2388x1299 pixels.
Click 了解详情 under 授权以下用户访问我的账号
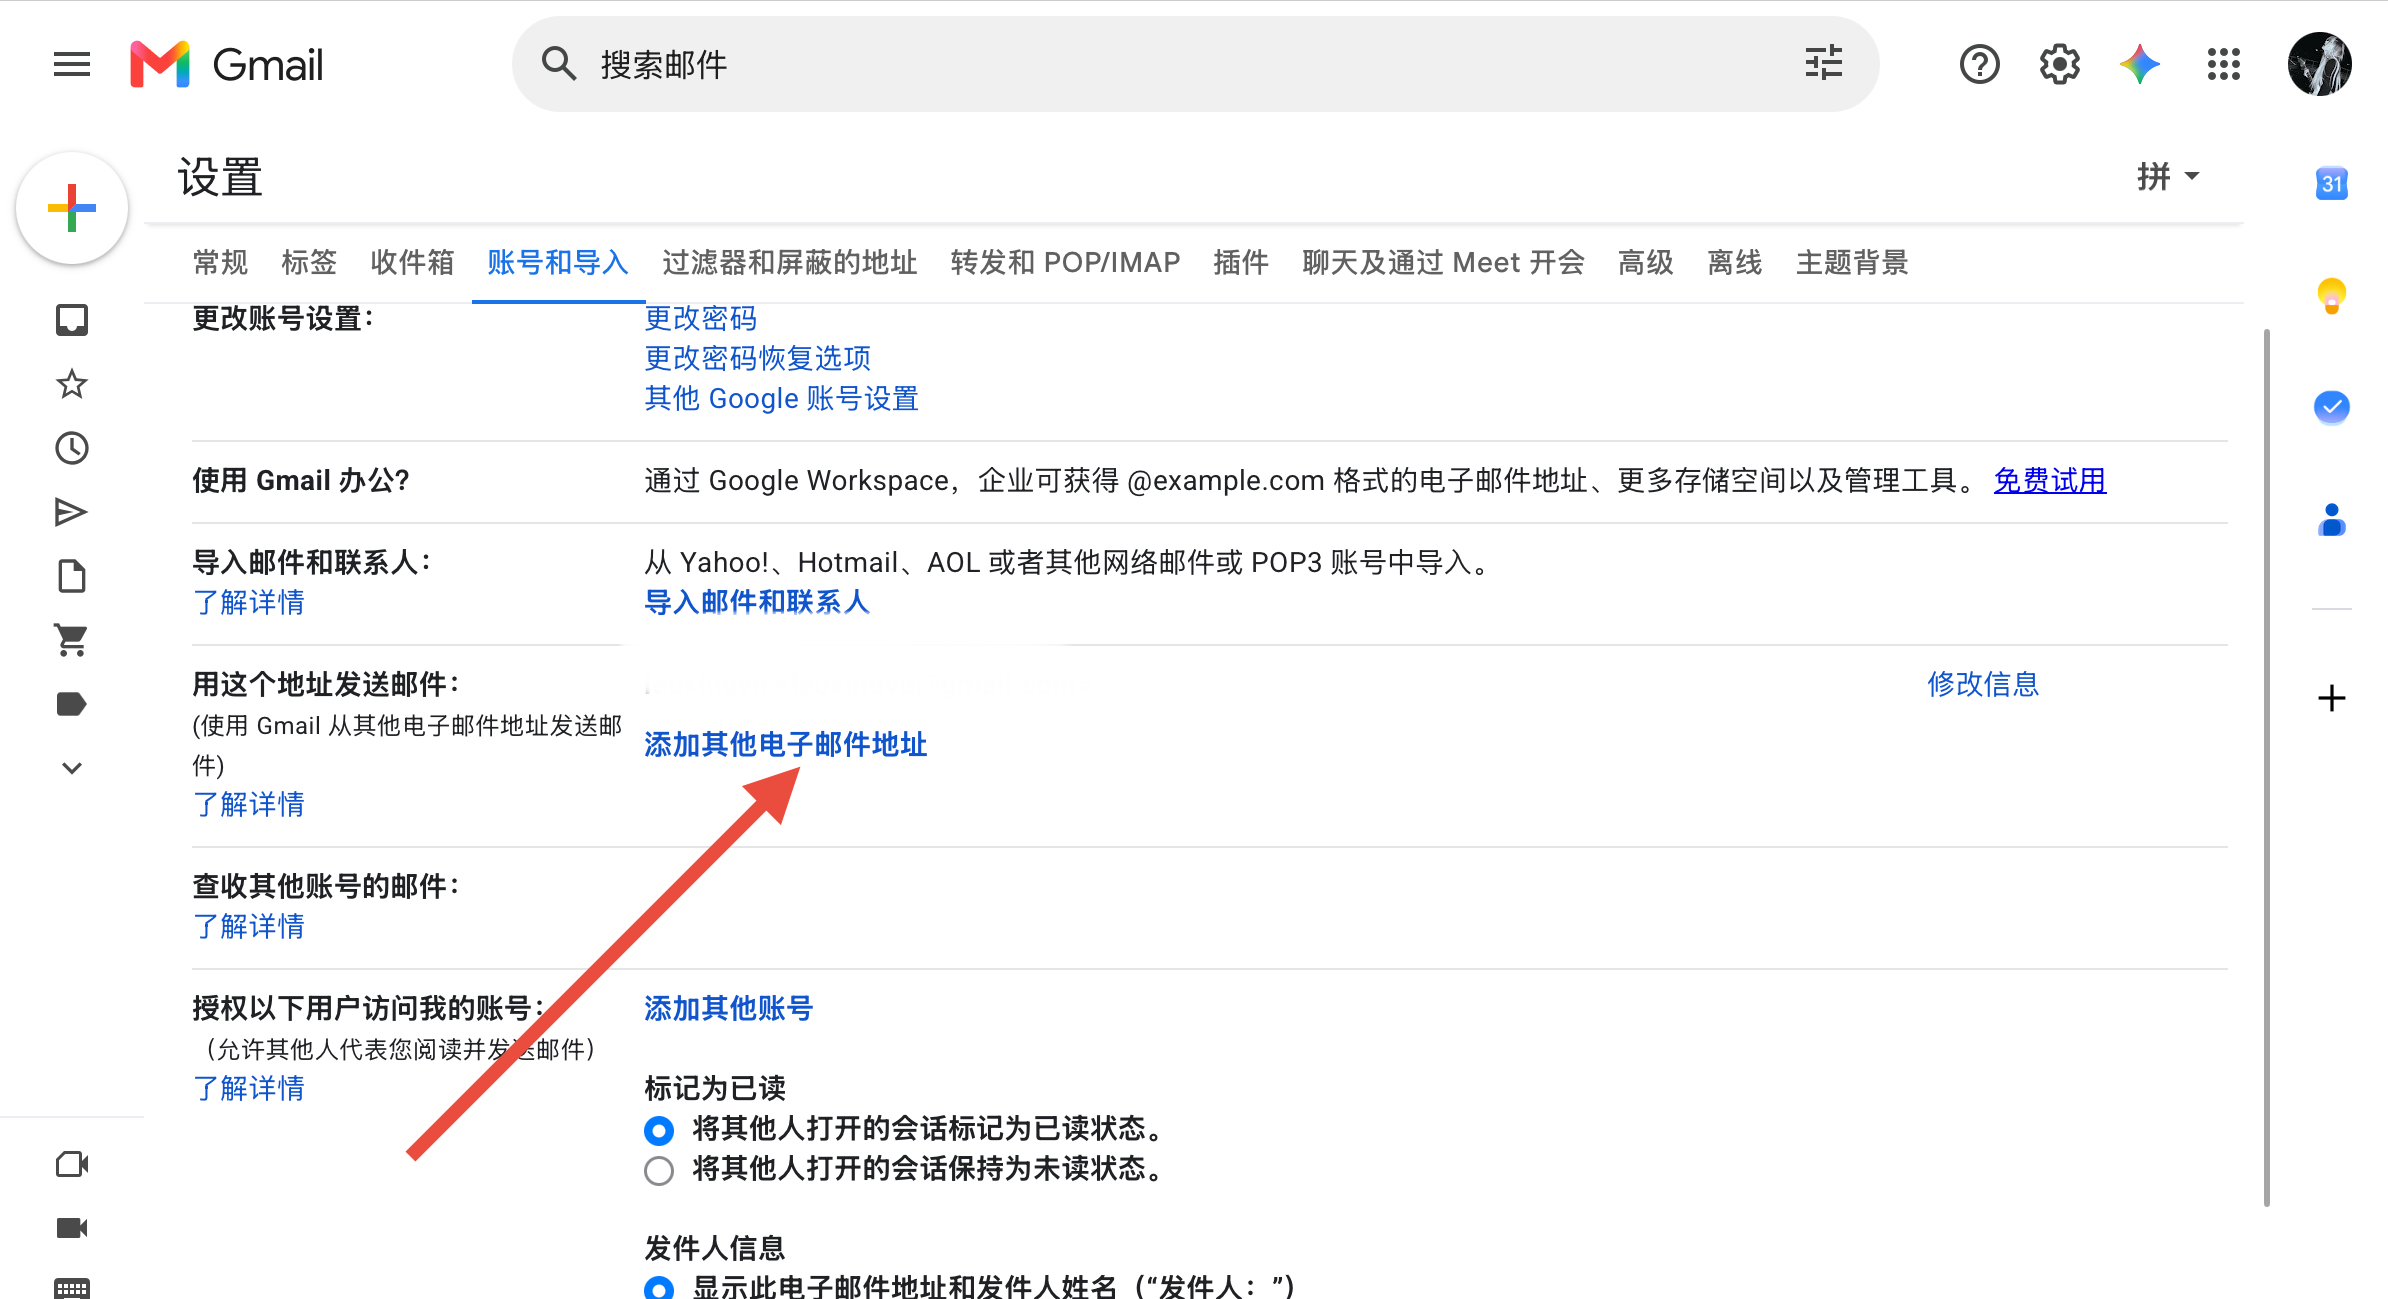(248, 1088)
